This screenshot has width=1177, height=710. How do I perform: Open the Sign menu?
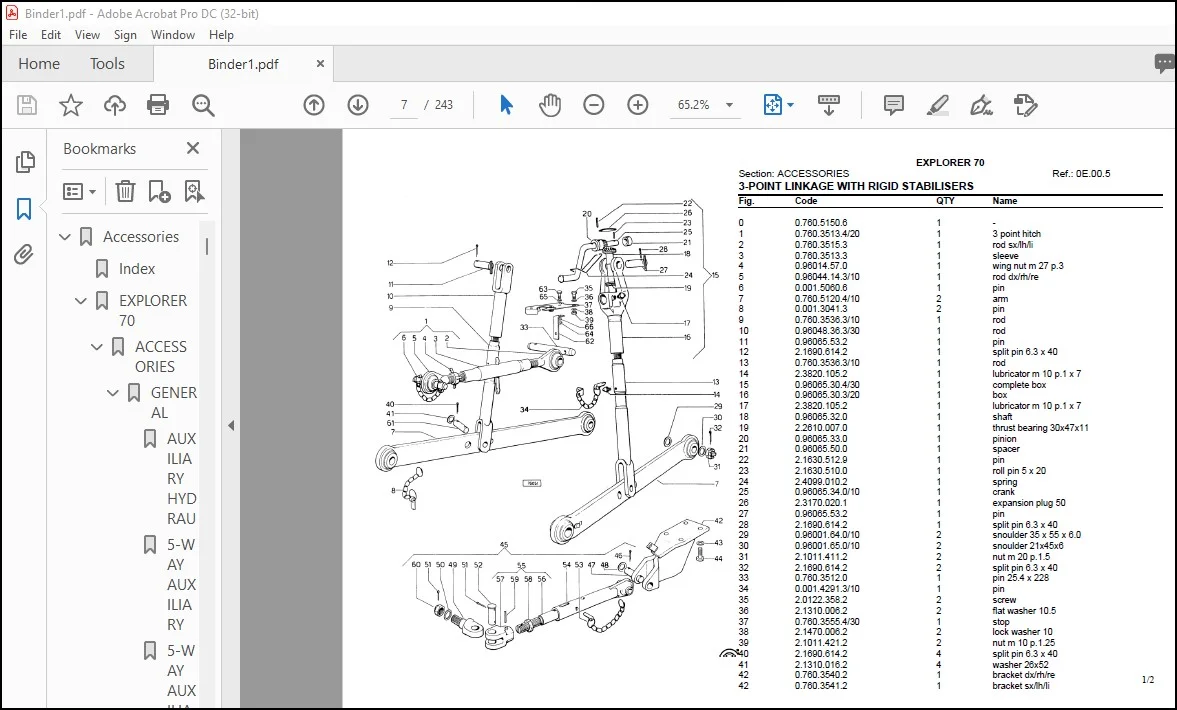[x=125, y=35]
